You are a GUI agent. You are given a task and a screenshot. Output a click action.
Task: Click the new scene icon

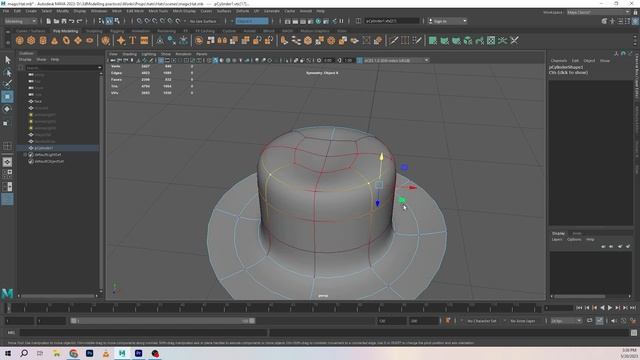49,21
